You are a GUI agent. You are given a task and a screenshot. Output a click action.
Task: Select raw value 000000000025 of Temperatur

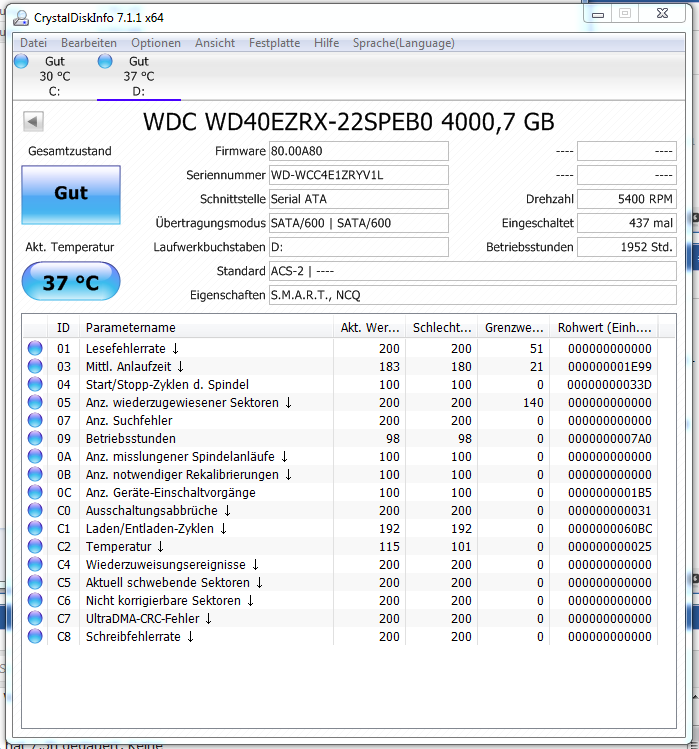(610, 546)
